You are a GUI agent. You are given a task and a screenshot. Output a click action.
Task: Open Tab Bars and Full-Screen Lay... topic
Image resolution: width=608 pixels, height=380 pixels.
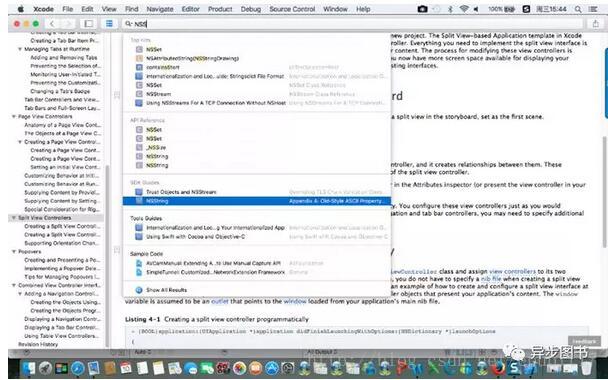click(62, 108)
